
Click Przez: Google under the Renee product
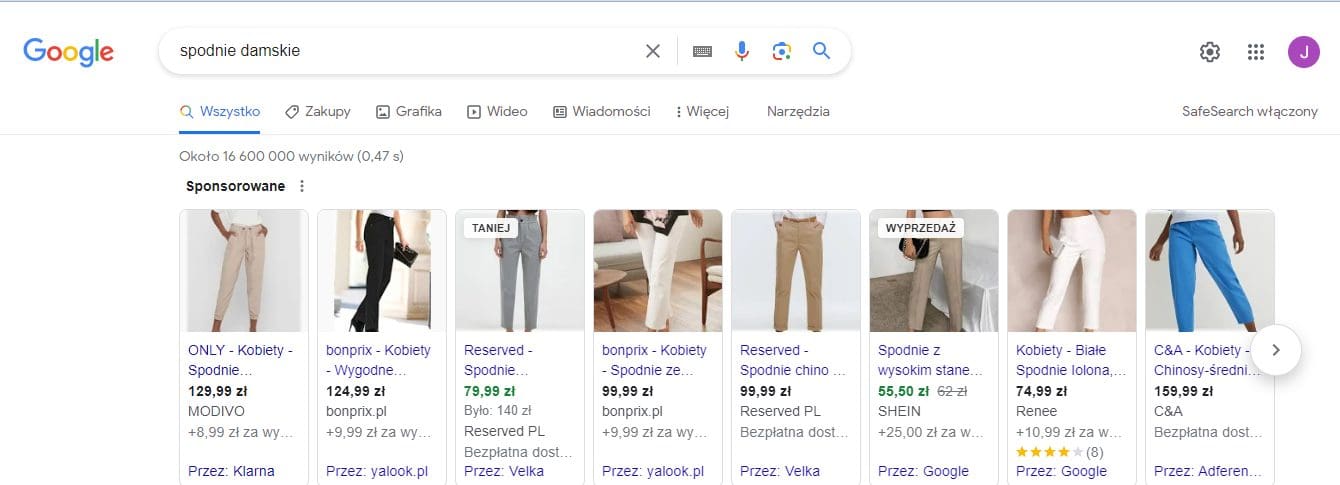pos(1061,471)
